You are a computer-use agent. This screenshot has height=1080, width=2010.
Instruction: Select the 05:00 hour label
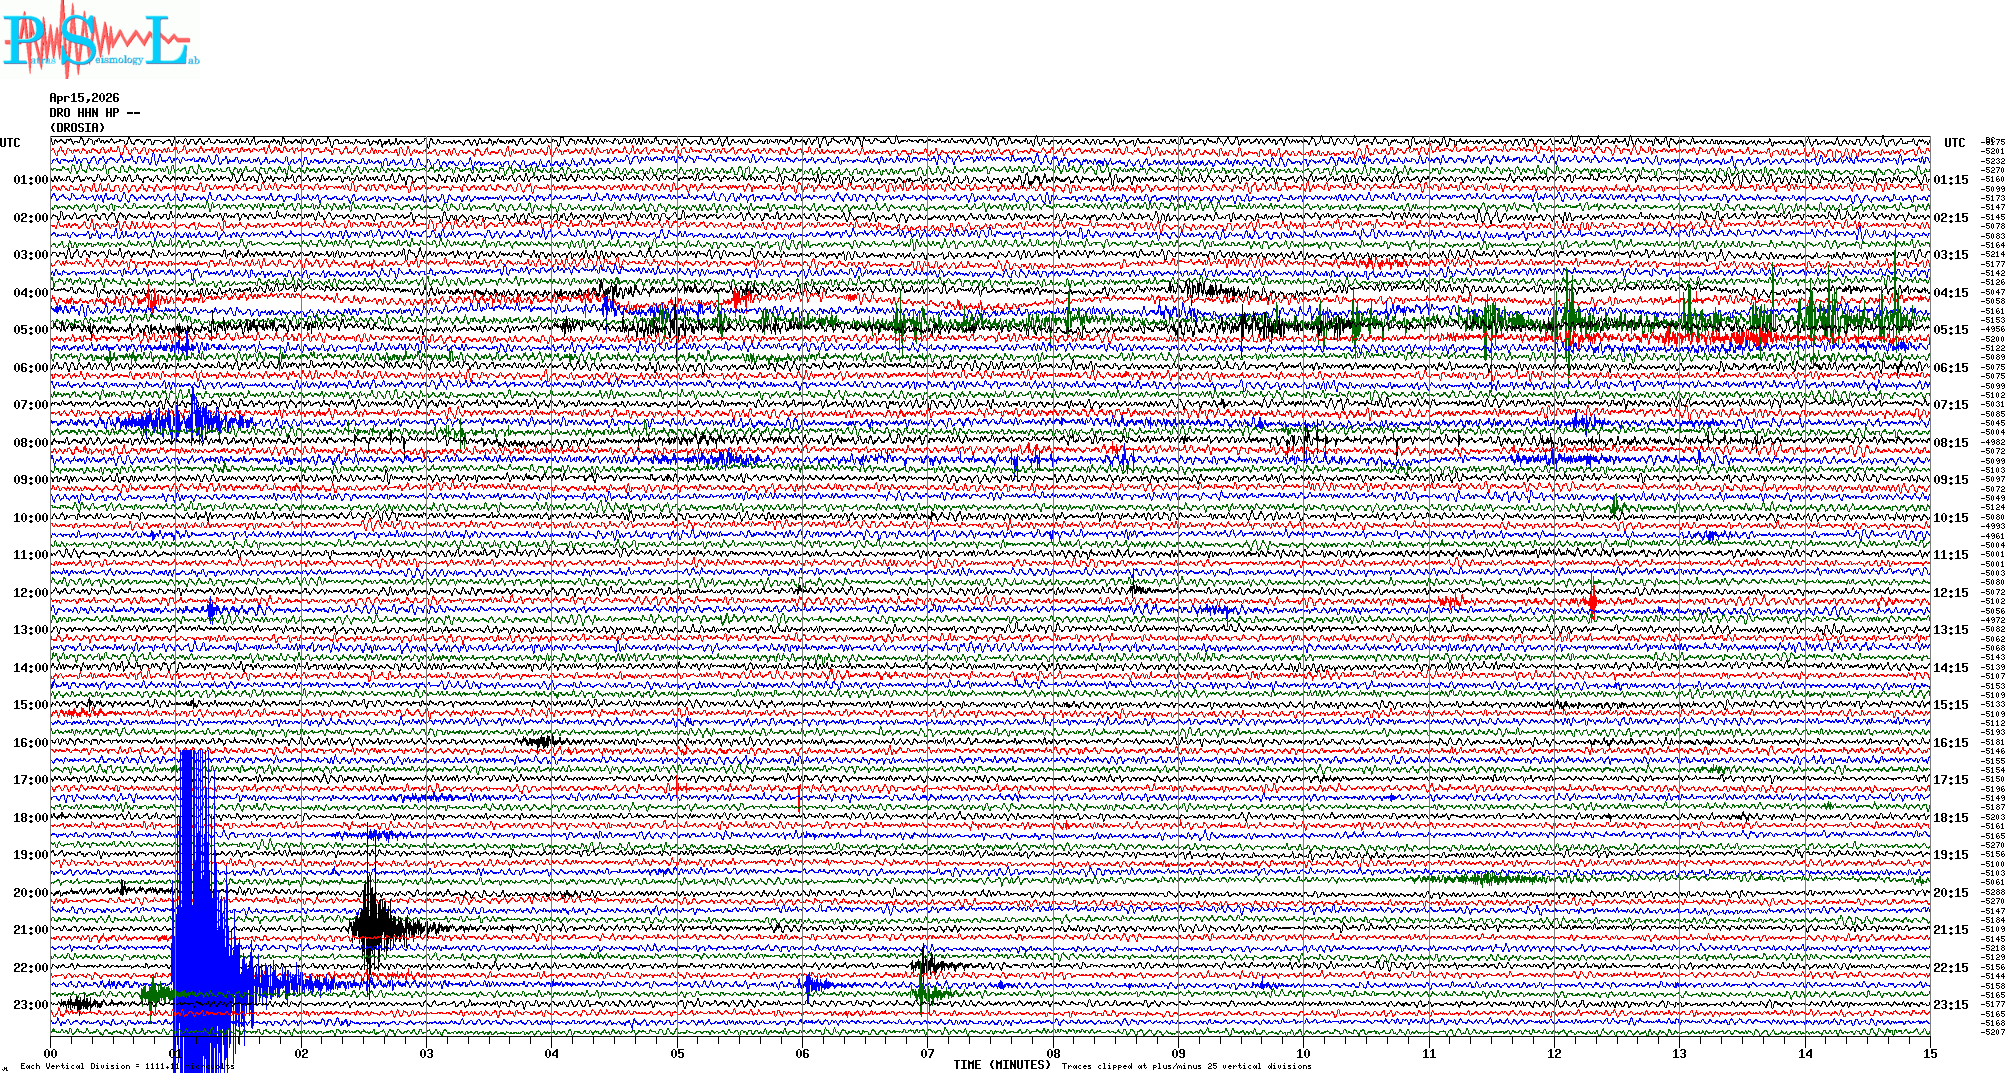point(30,330)
